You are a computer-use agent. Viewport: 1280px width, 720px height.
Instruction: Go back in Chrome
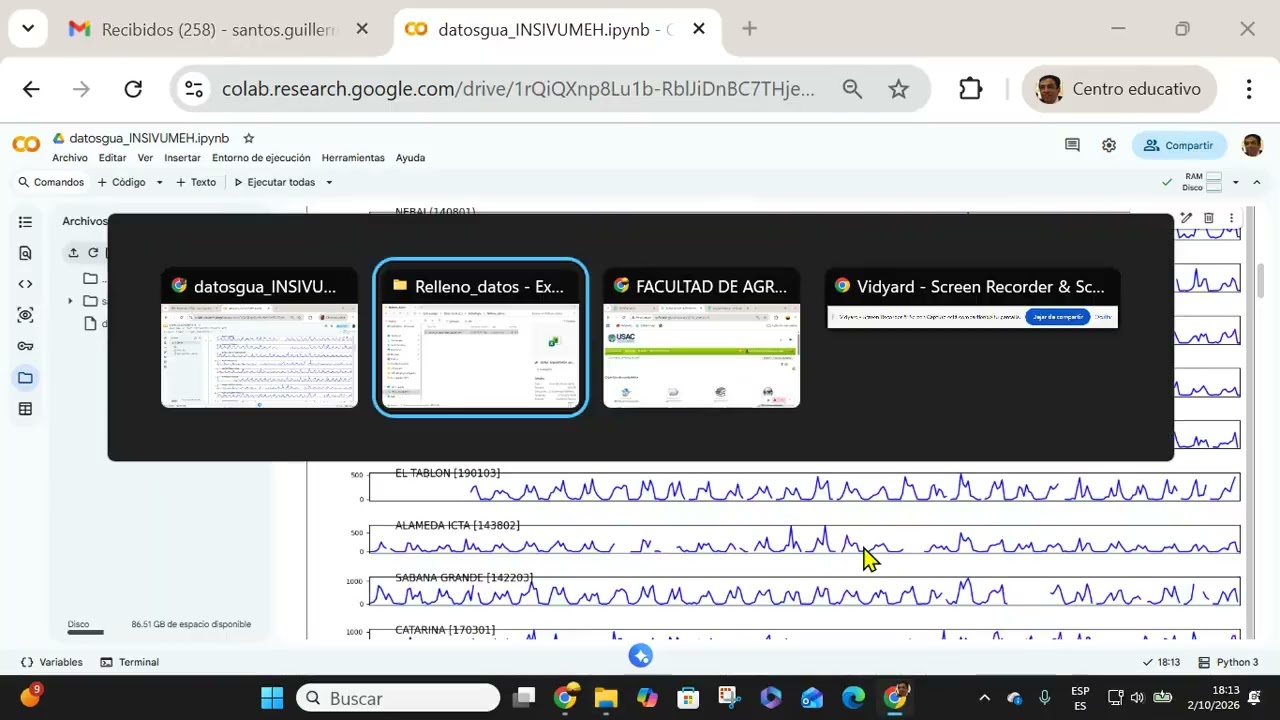(x=31, y=89)
